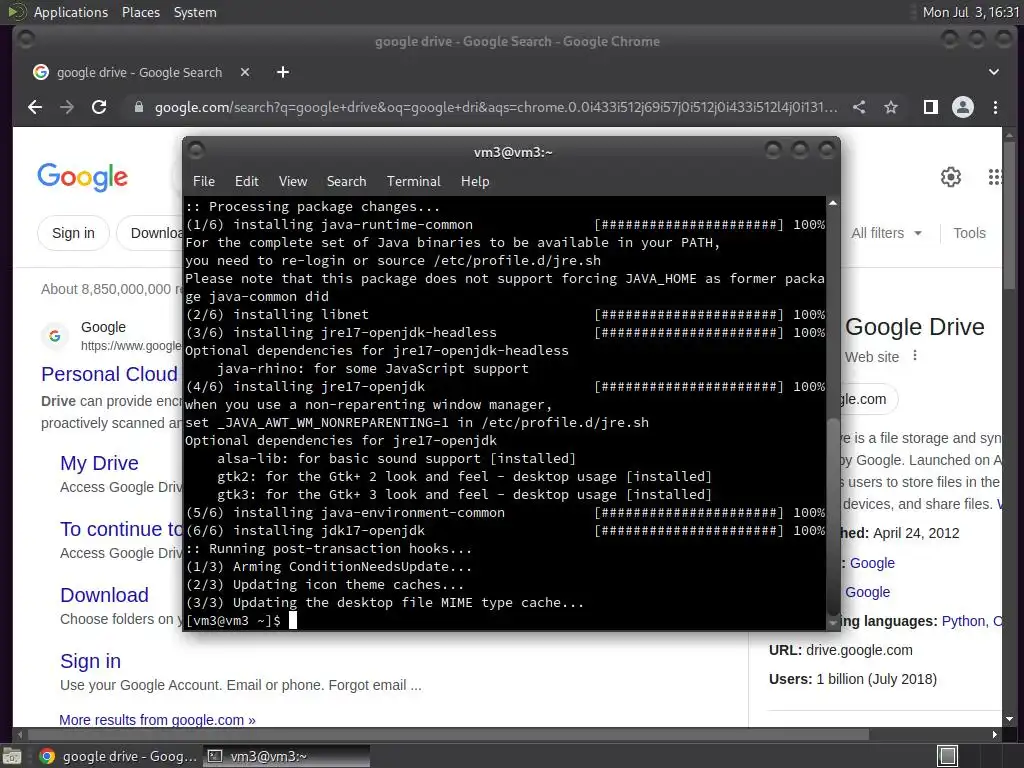
Task: Open the Google apps grid
Action: pyautogui.click(x=995, y=176)
